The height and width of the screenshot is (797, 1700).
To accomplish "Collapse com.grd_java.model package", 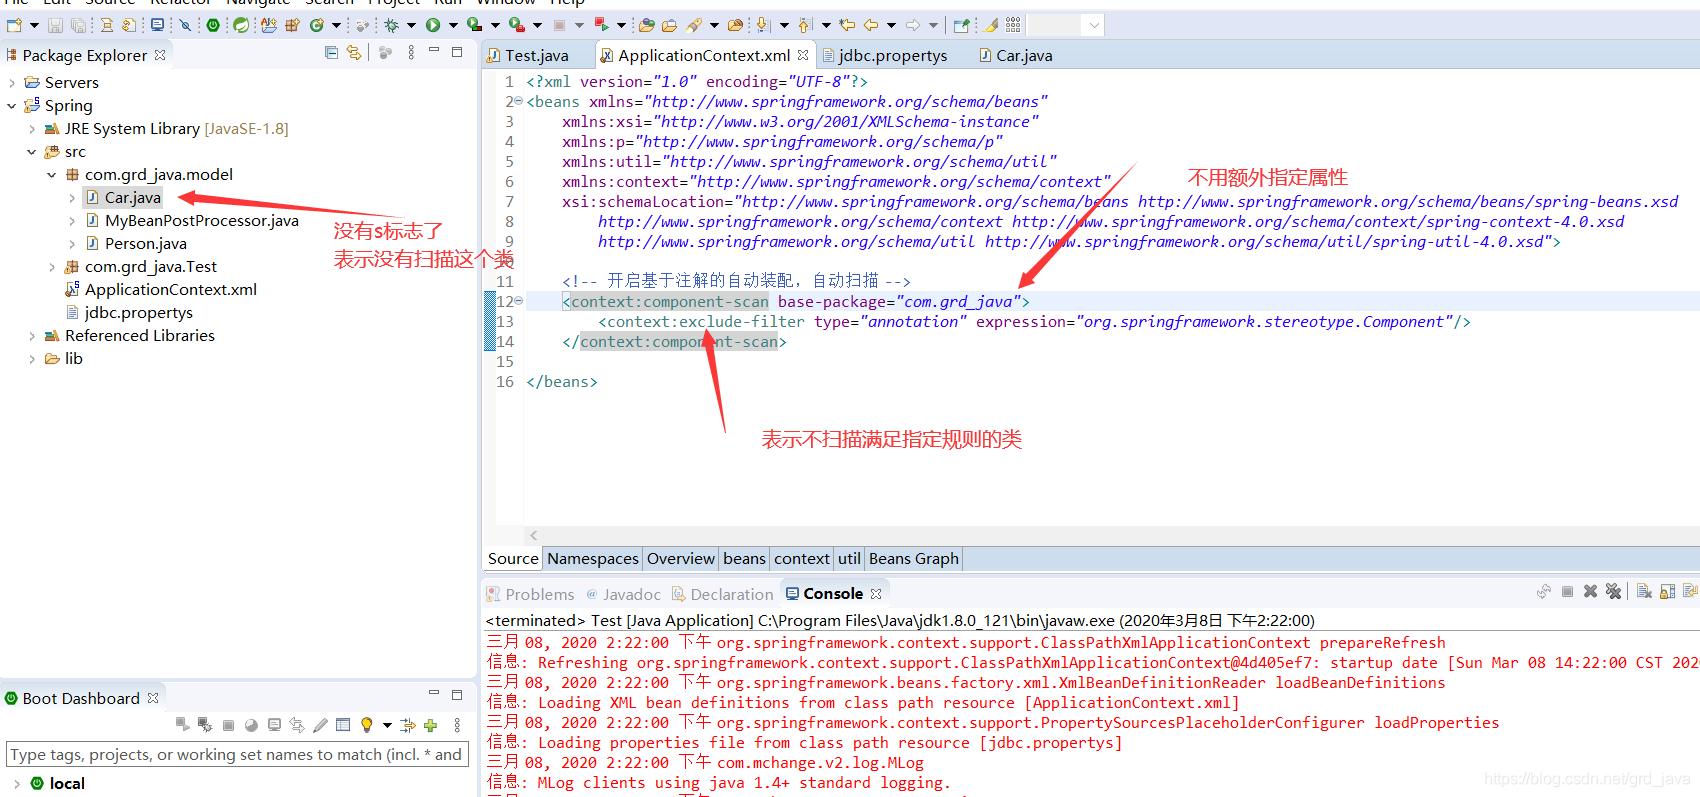I will coord(52,175).
